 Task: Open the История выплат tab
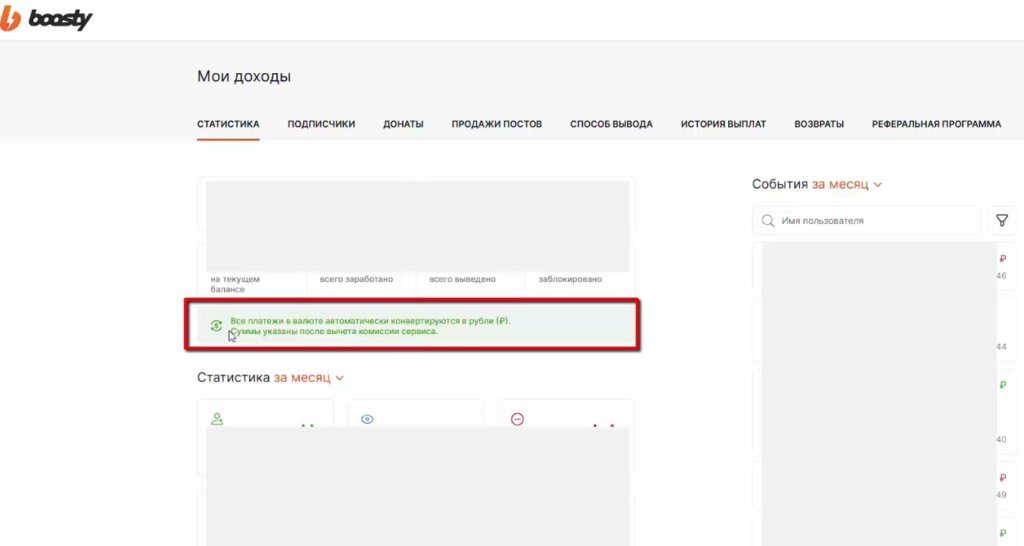(723, 124)
